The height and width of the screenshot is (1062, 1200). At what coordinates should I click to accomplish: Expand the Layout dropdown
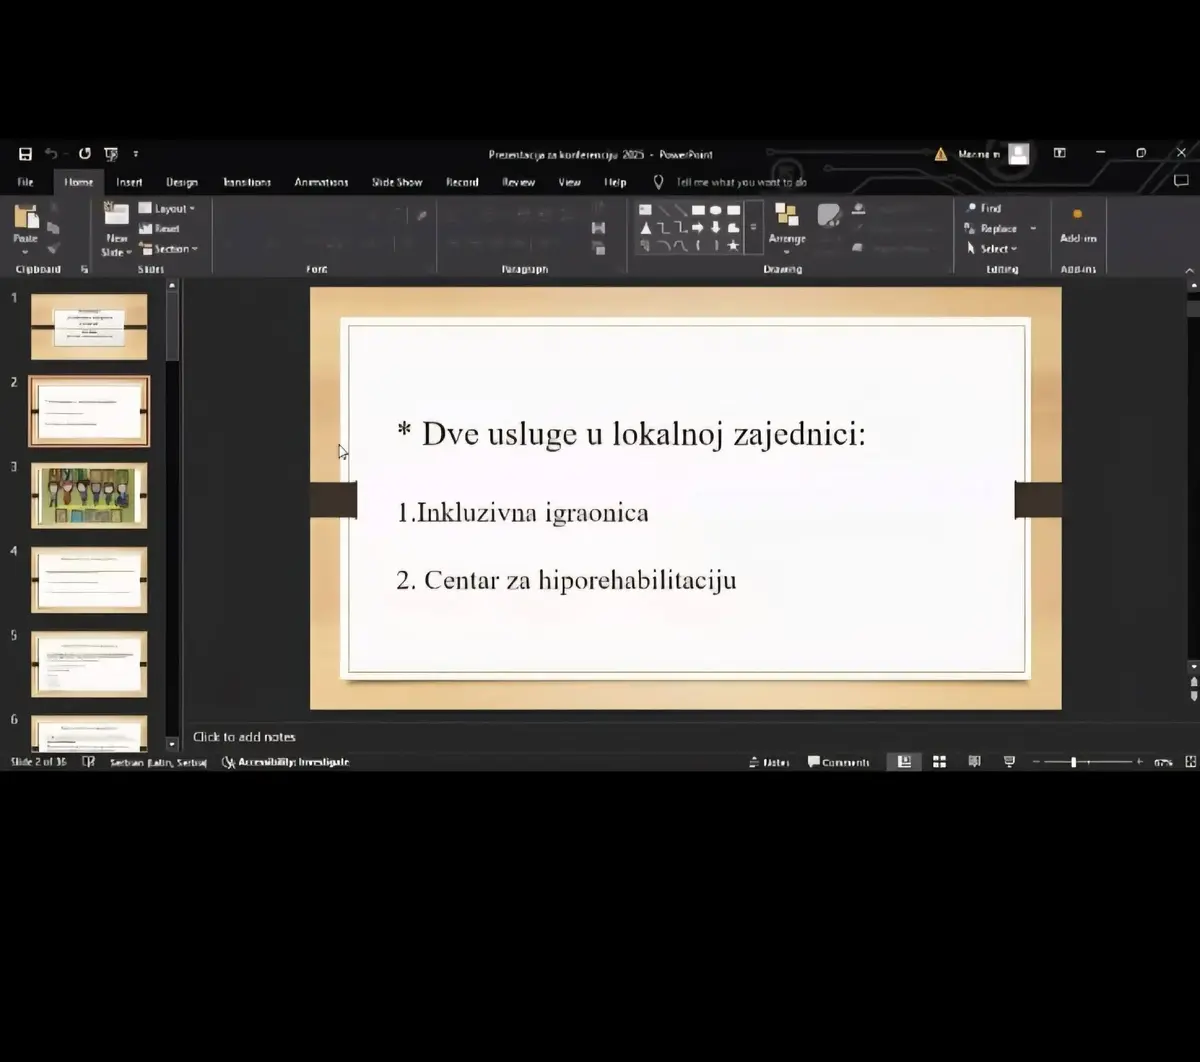[x=167, y=208]
